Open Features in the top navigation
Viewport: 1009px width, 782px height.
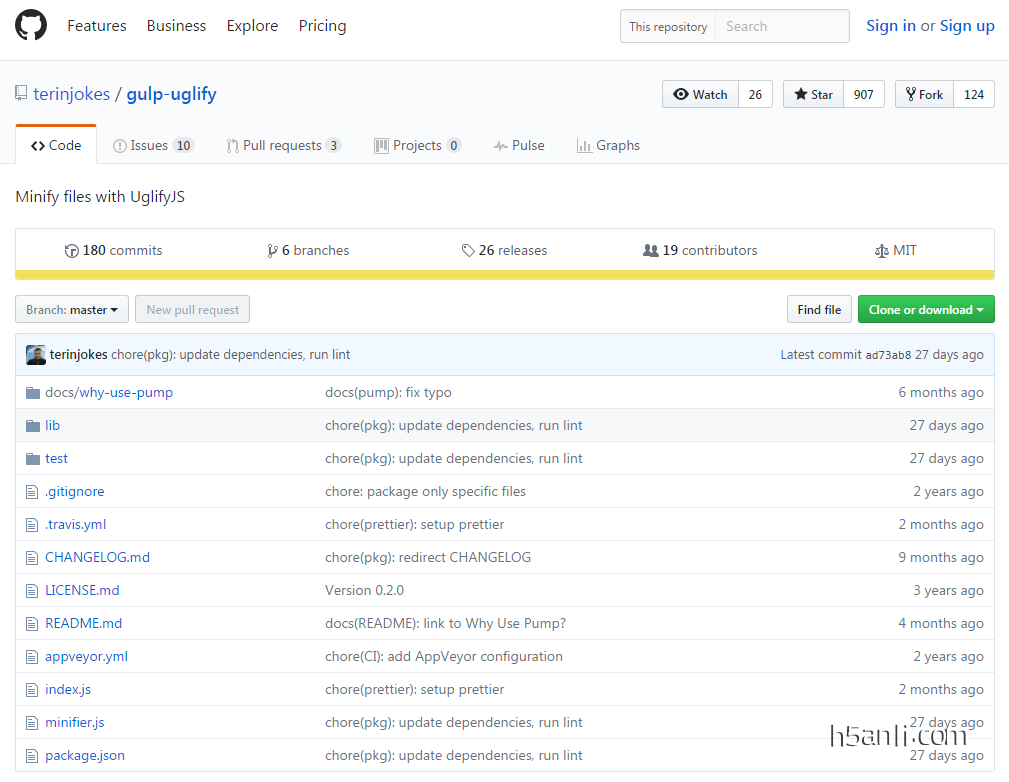click(x=97, y=26)
